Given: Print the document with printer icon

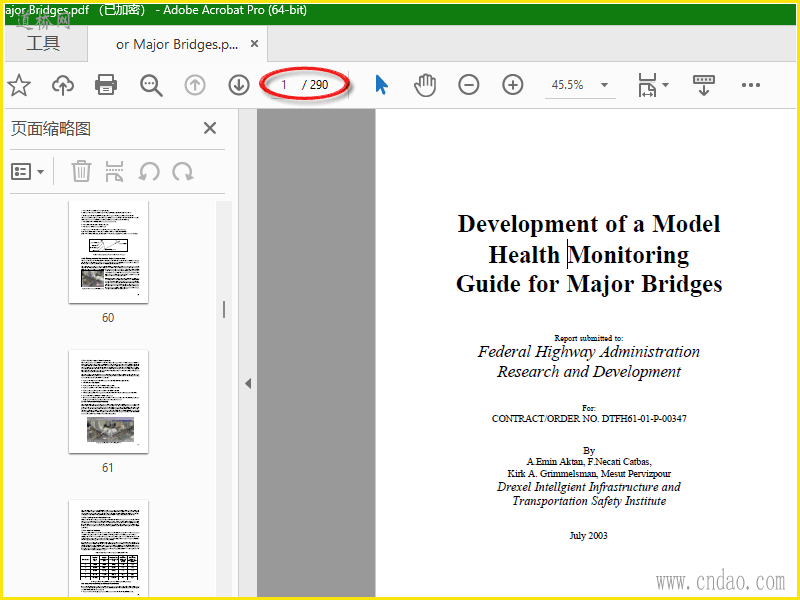Looking at the screenshot, I should click(106, 85).
